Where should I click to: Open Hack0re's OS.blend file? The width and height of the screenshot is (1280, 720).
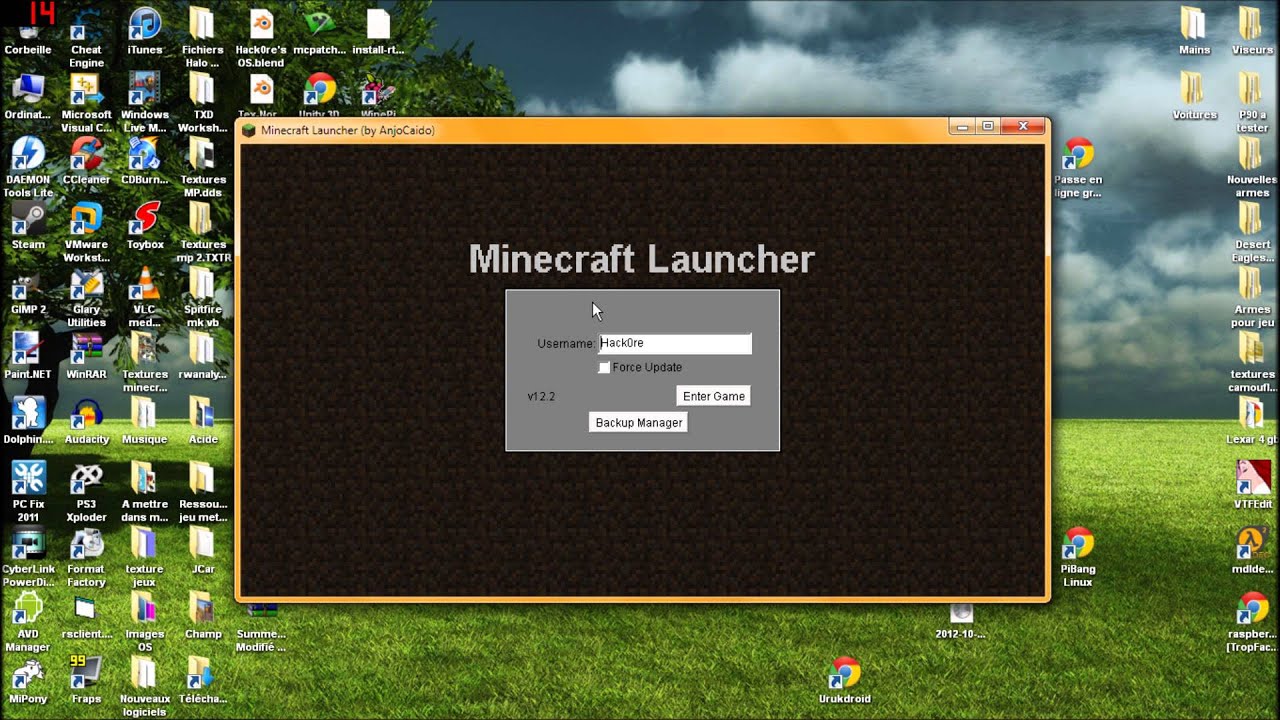[x=260, y=37]
